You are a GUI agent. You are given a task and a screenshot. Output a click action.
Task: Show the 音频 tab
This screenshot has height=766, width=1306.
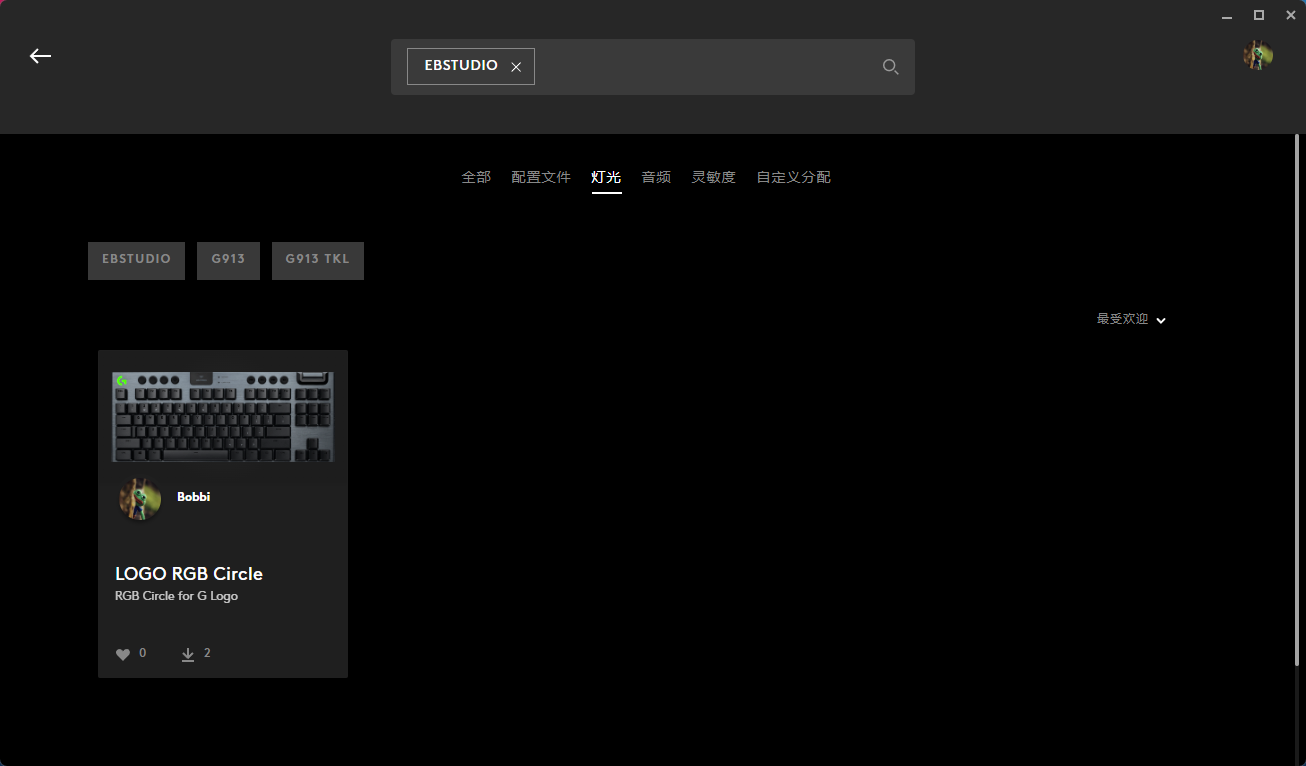click(656, 177)
